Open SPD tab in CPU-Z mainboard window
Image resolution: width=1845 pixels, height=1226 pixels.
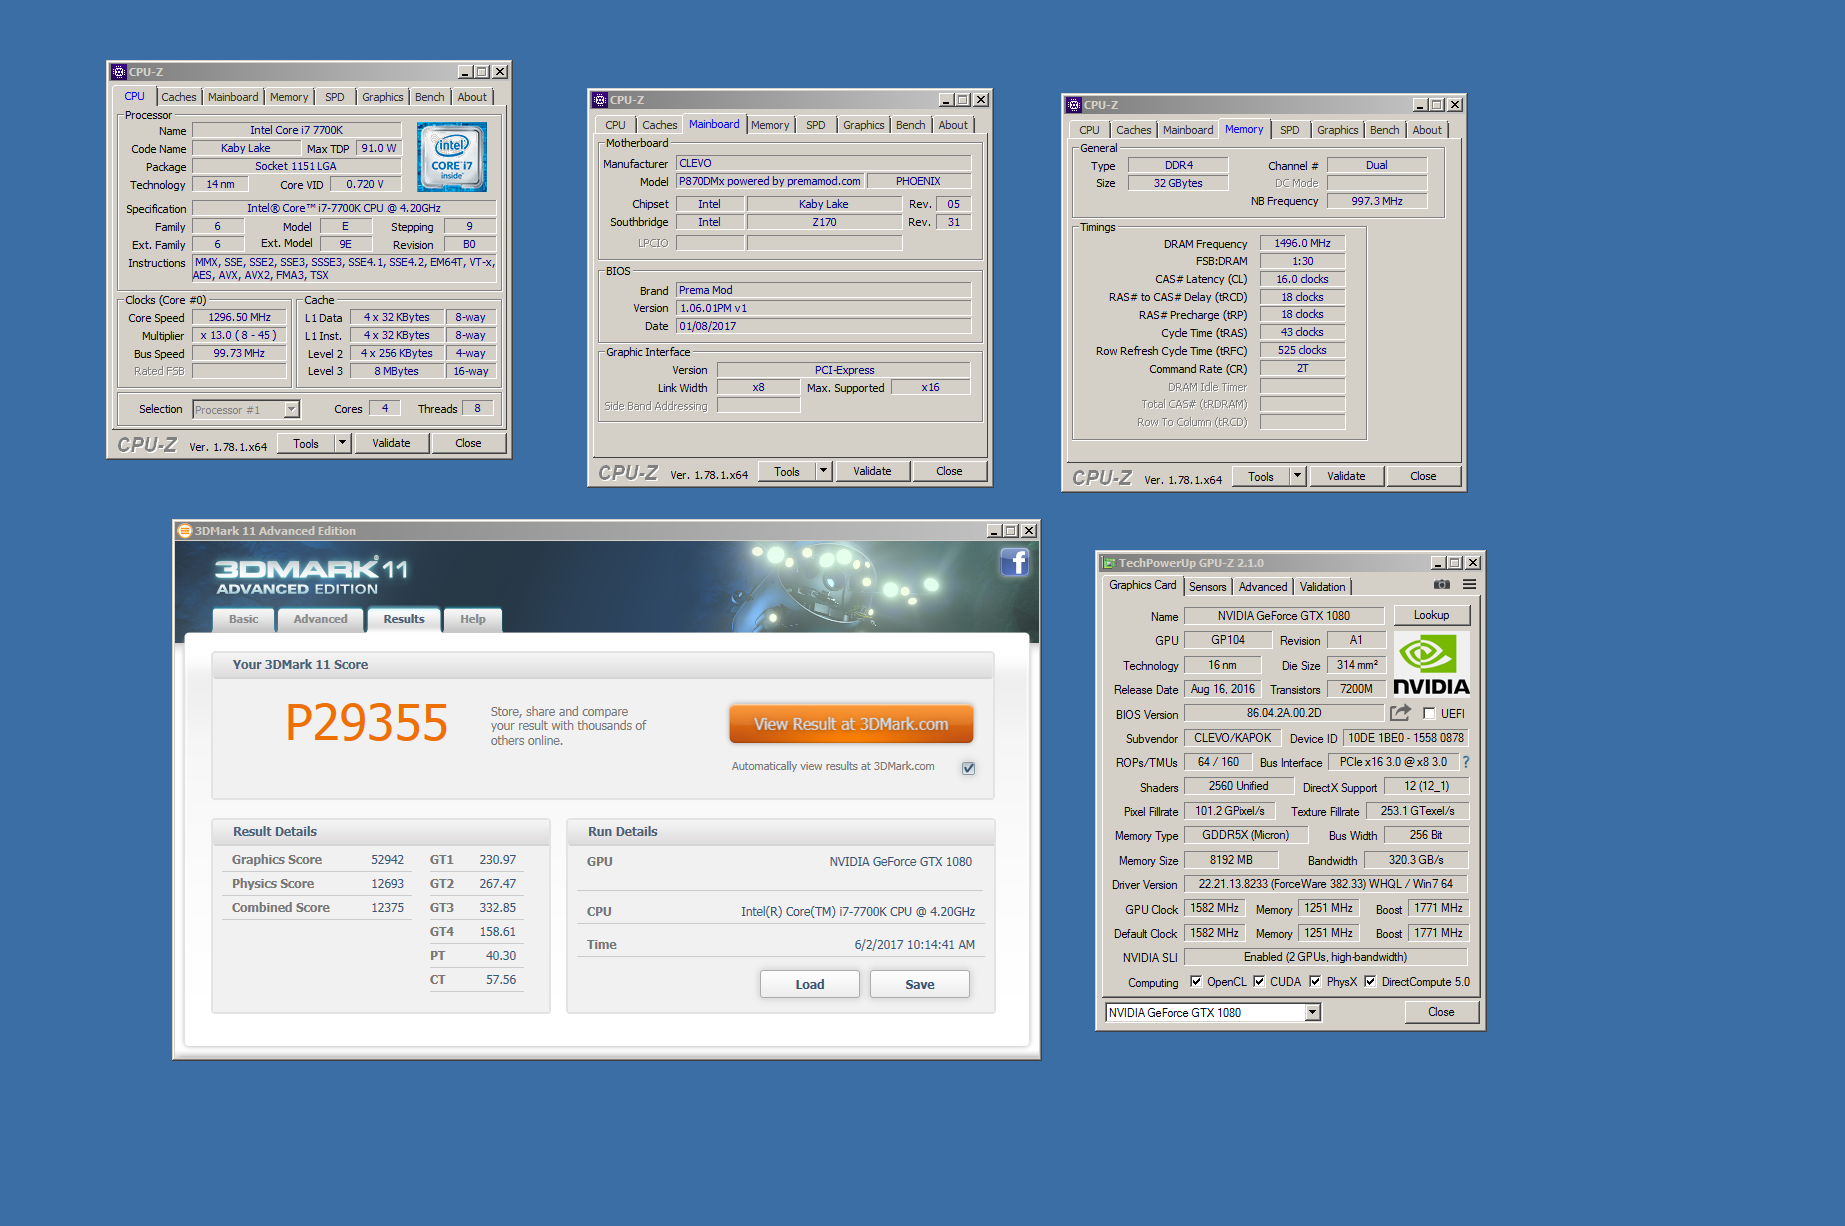816,125
